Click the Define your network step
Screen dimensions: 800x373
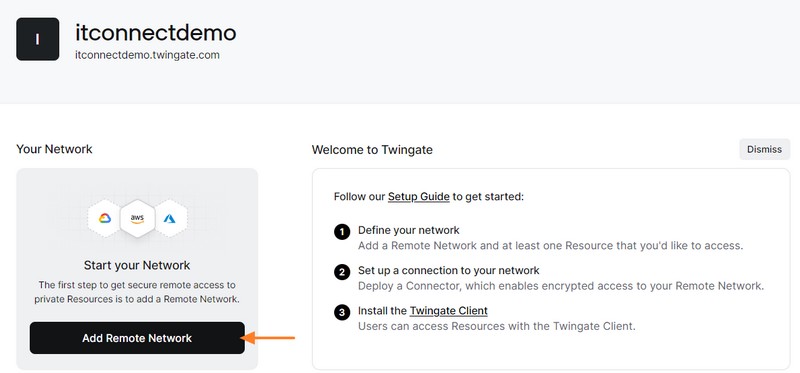[x=409, y=230]
